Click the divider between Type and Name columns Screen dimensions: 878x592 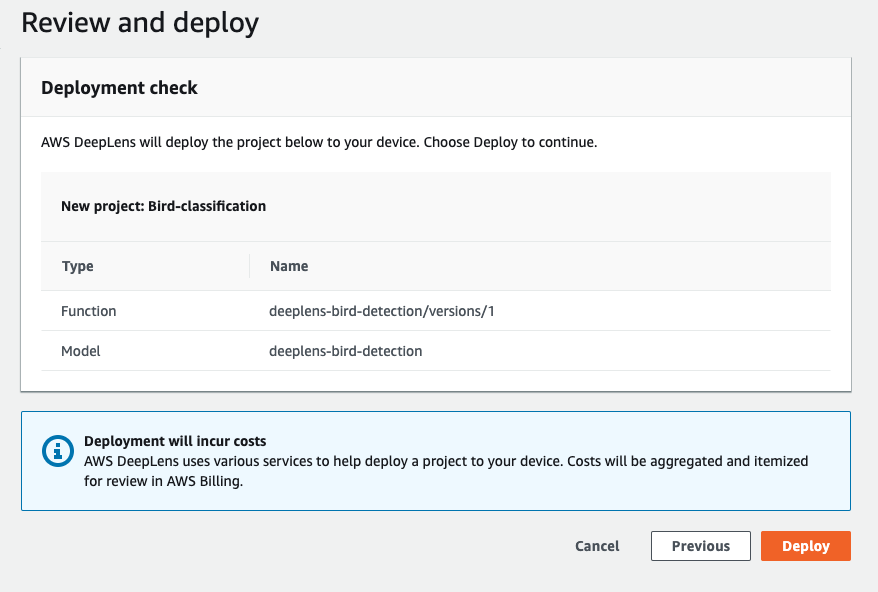(249, 266)
